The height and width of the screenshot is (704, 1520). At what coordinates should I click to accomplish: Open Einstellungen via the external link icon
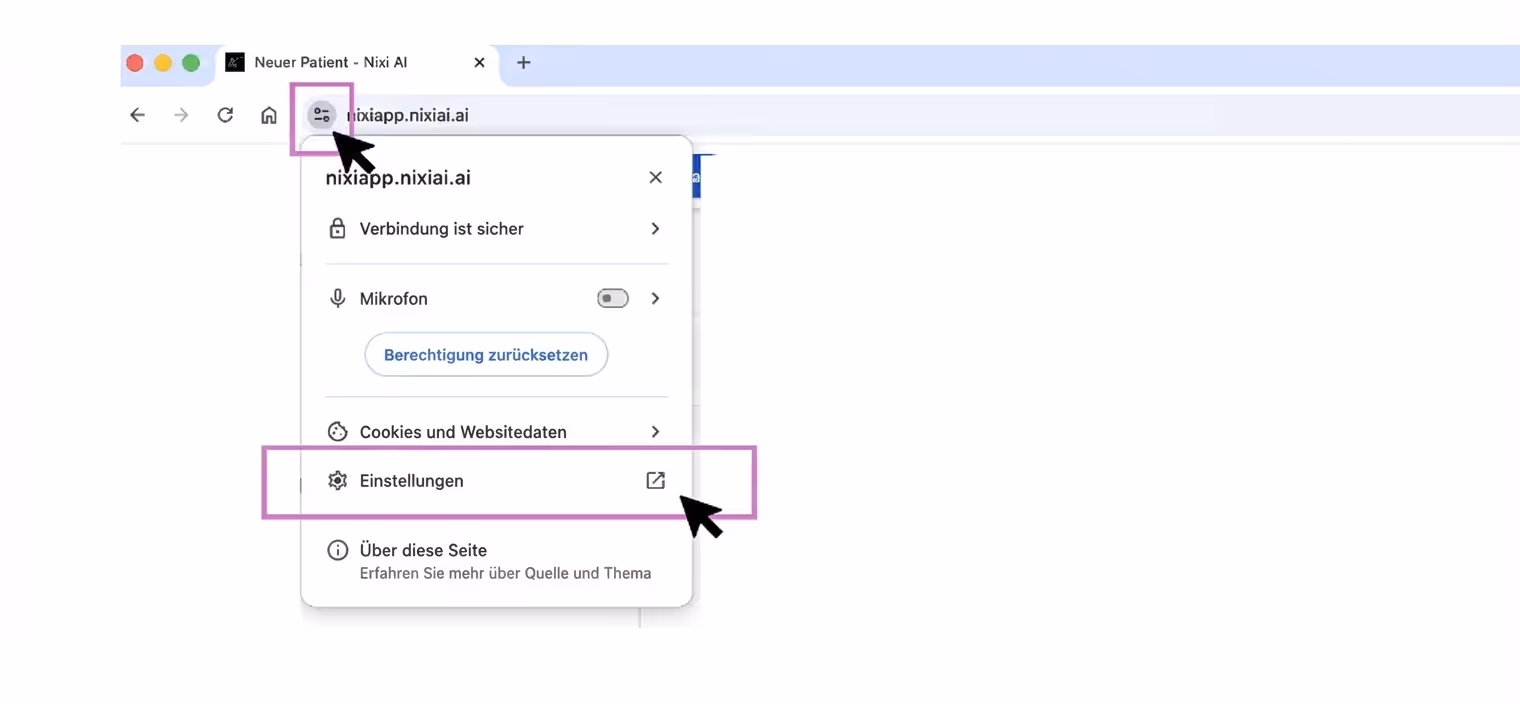[x=655, y=480]
